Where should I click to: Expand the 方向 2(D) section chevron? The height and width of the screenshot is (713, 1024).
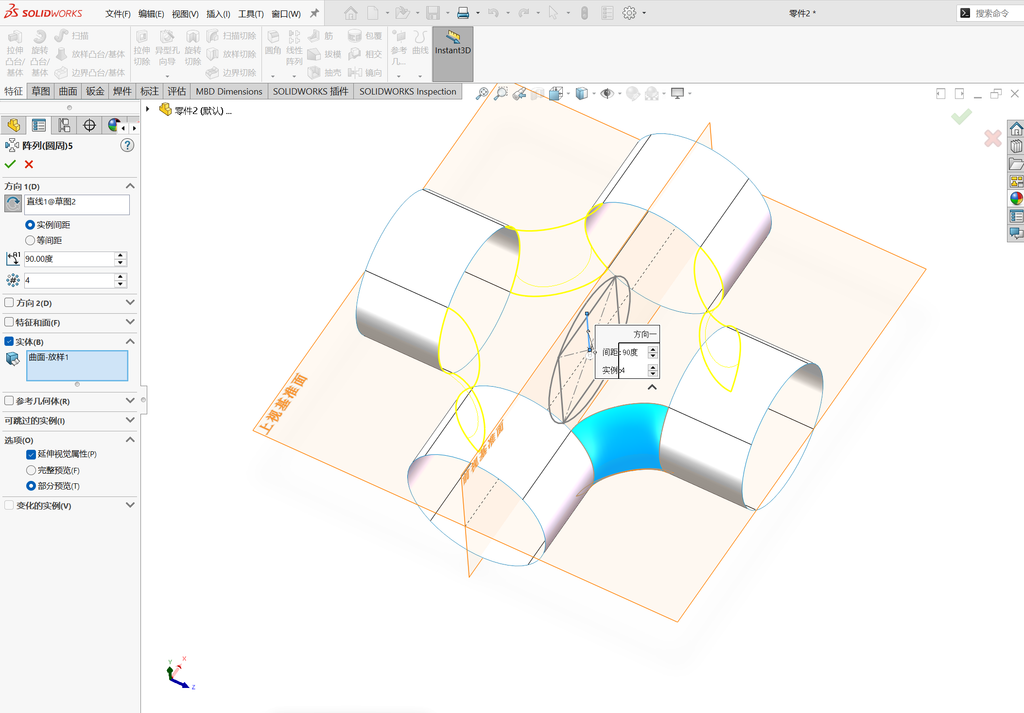coord(130,302)
